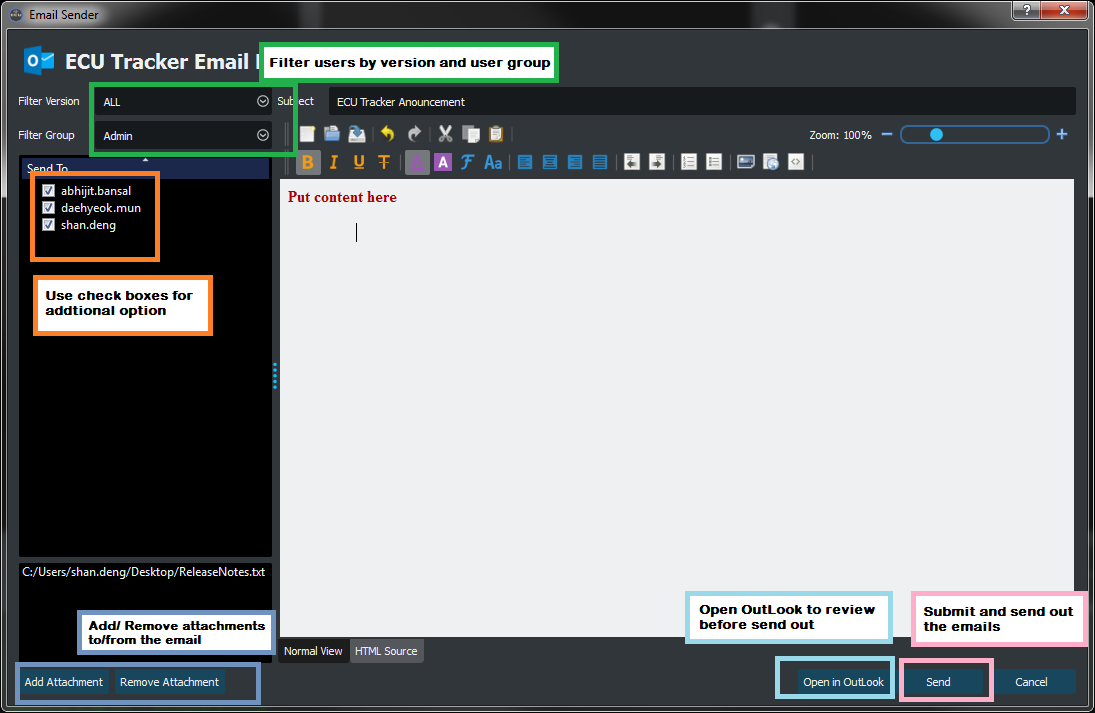Screen dimensions: 1095x713
Task: Open a file using the folder icon
Action: point(332,134)
